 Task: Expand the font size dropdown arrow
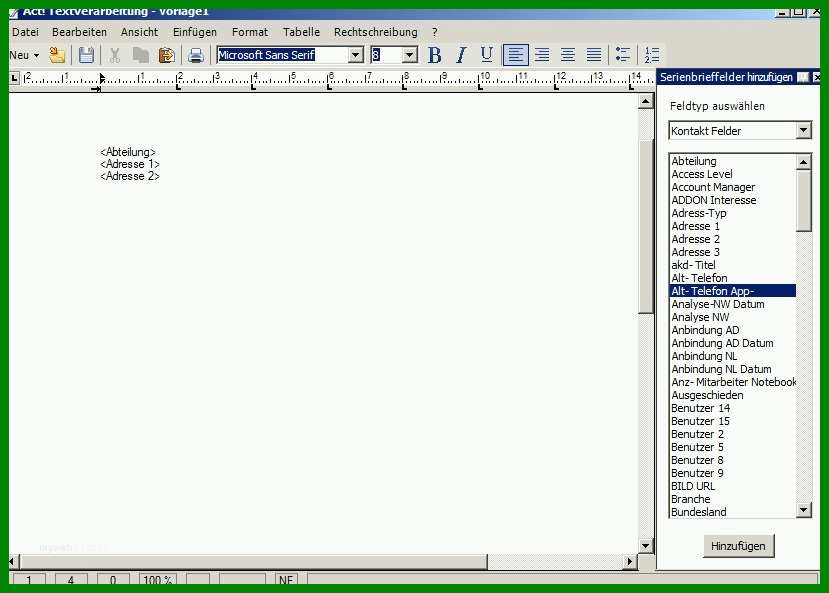coord(409,54)
